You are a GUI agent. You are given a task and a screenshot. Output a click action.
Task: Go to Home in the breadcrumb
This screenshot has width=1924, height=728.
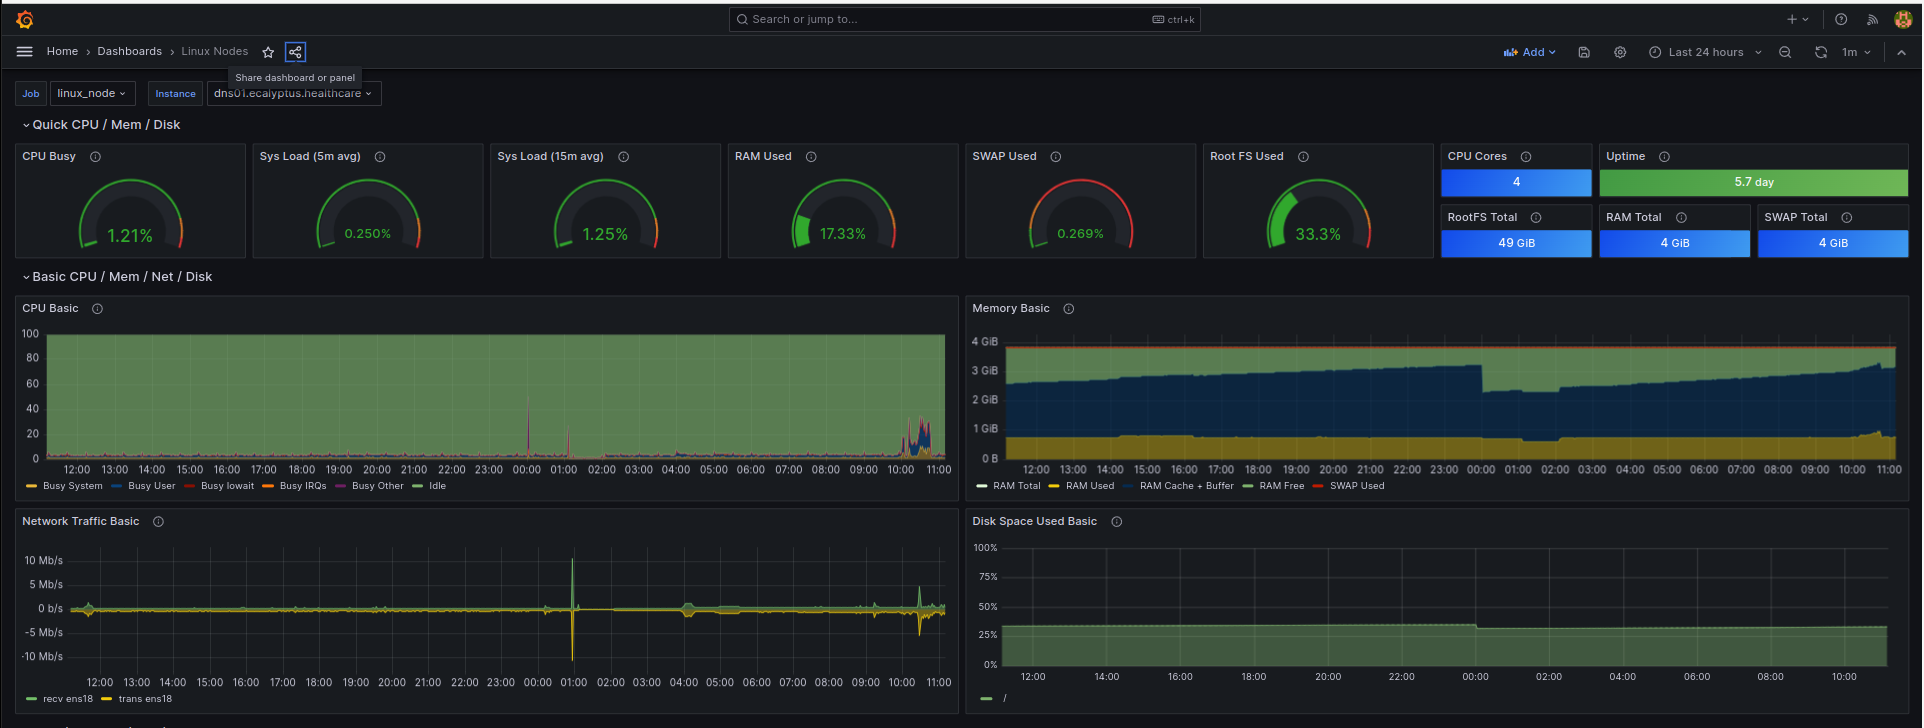pos(62,52)
